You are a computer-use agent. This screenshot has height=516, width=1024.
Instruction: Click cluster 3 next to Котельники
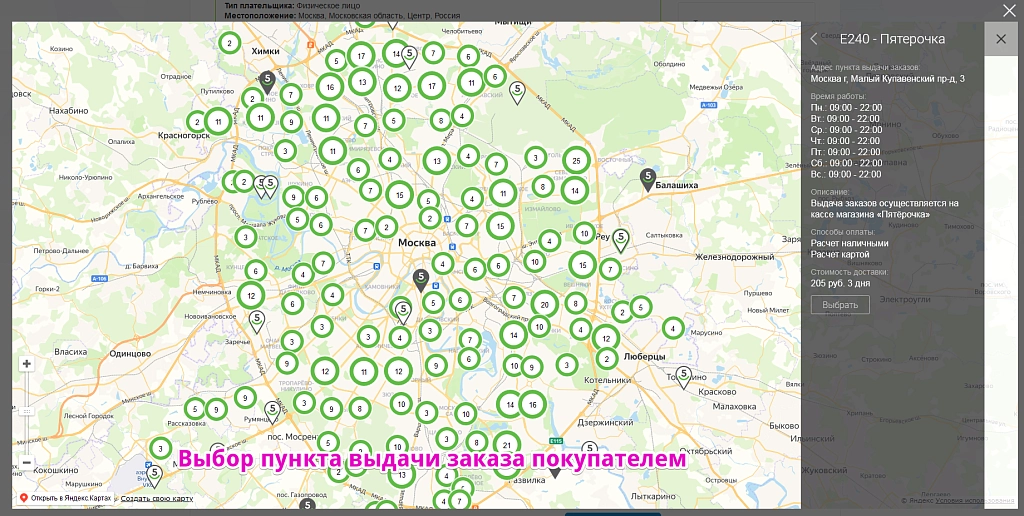(567, 364)
